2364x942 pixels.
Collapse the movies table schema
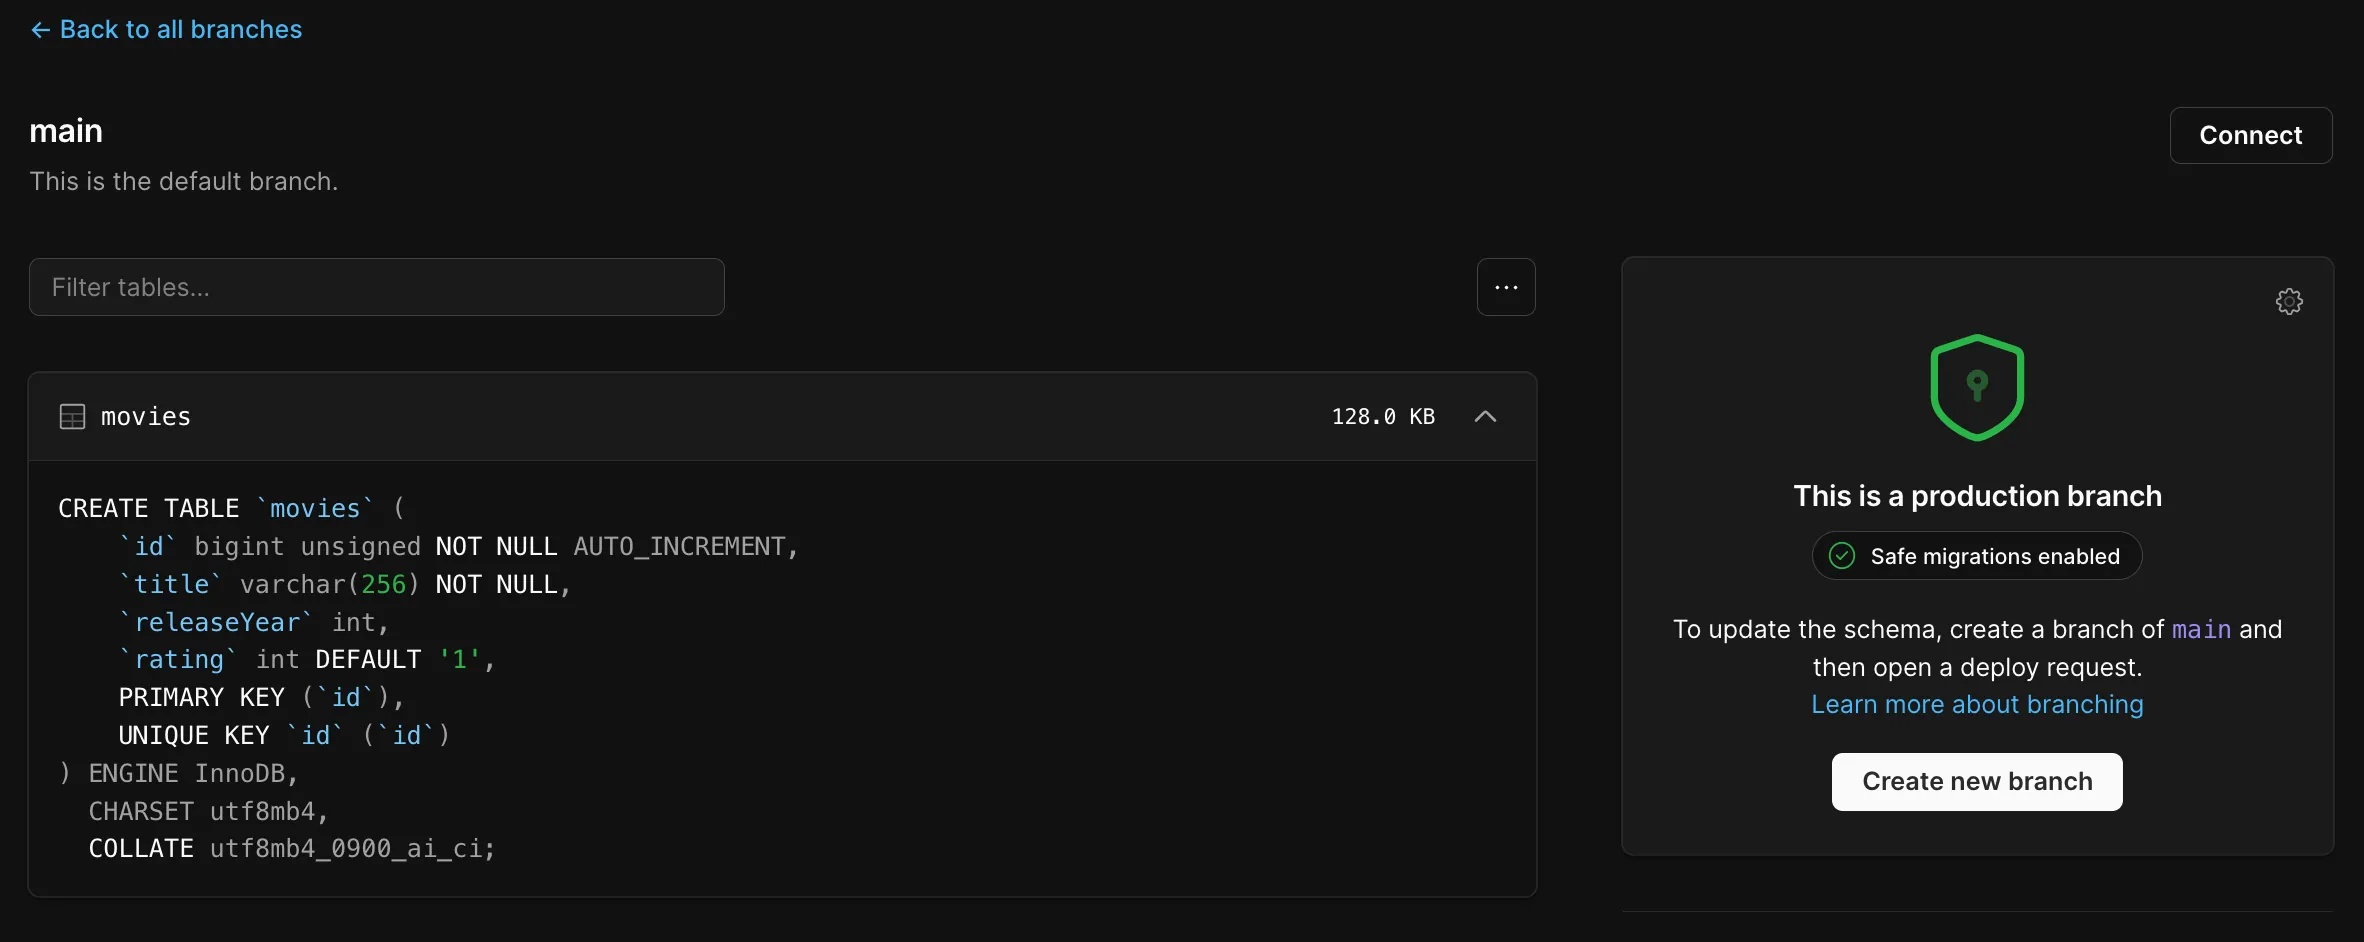1486,416
